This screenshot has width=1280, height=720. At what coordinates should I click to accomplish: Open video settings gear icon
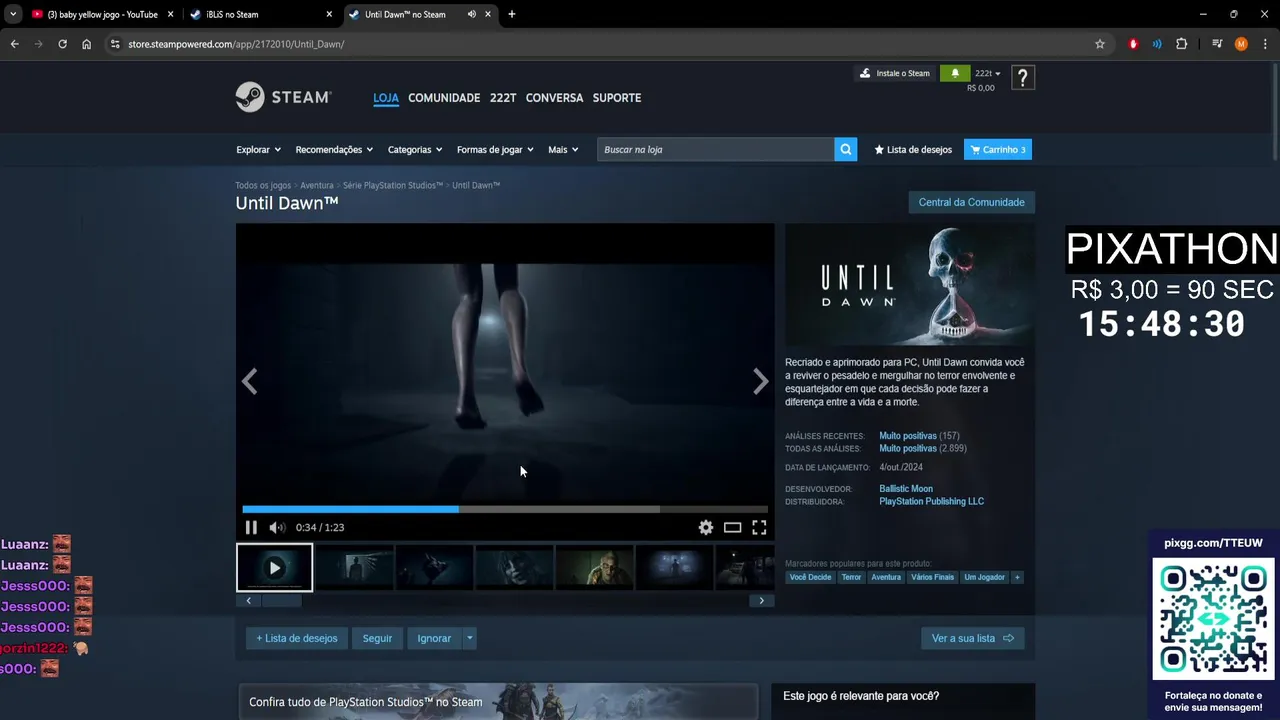tap(706, 528)
